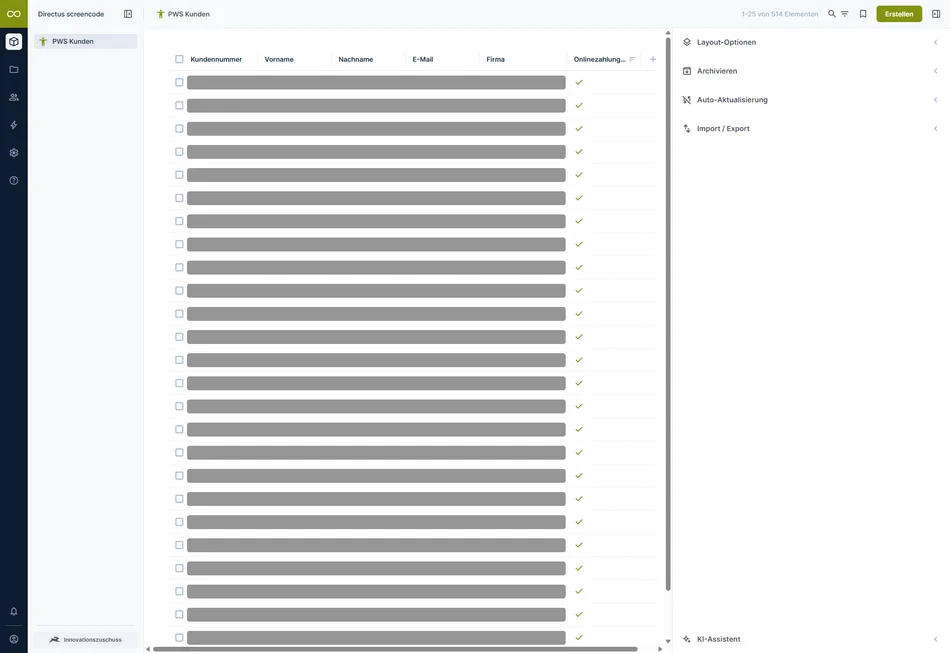Open the Content module cube icon
Screen dimensions: 950x653
pos(13,42)
